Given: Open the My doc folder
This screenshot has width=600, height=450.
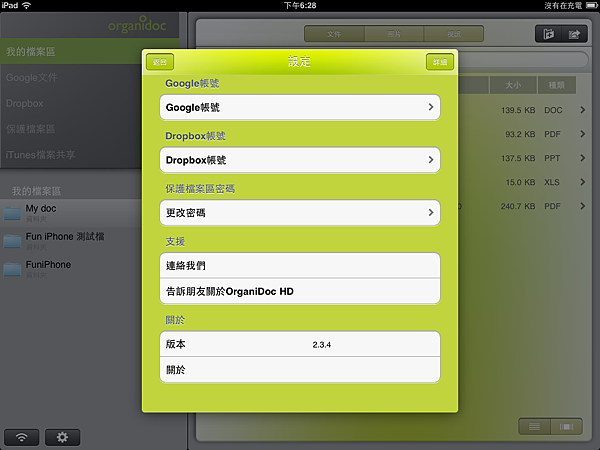Looking at the screenshot, I should pyautogui.click(x=71, y=213).
